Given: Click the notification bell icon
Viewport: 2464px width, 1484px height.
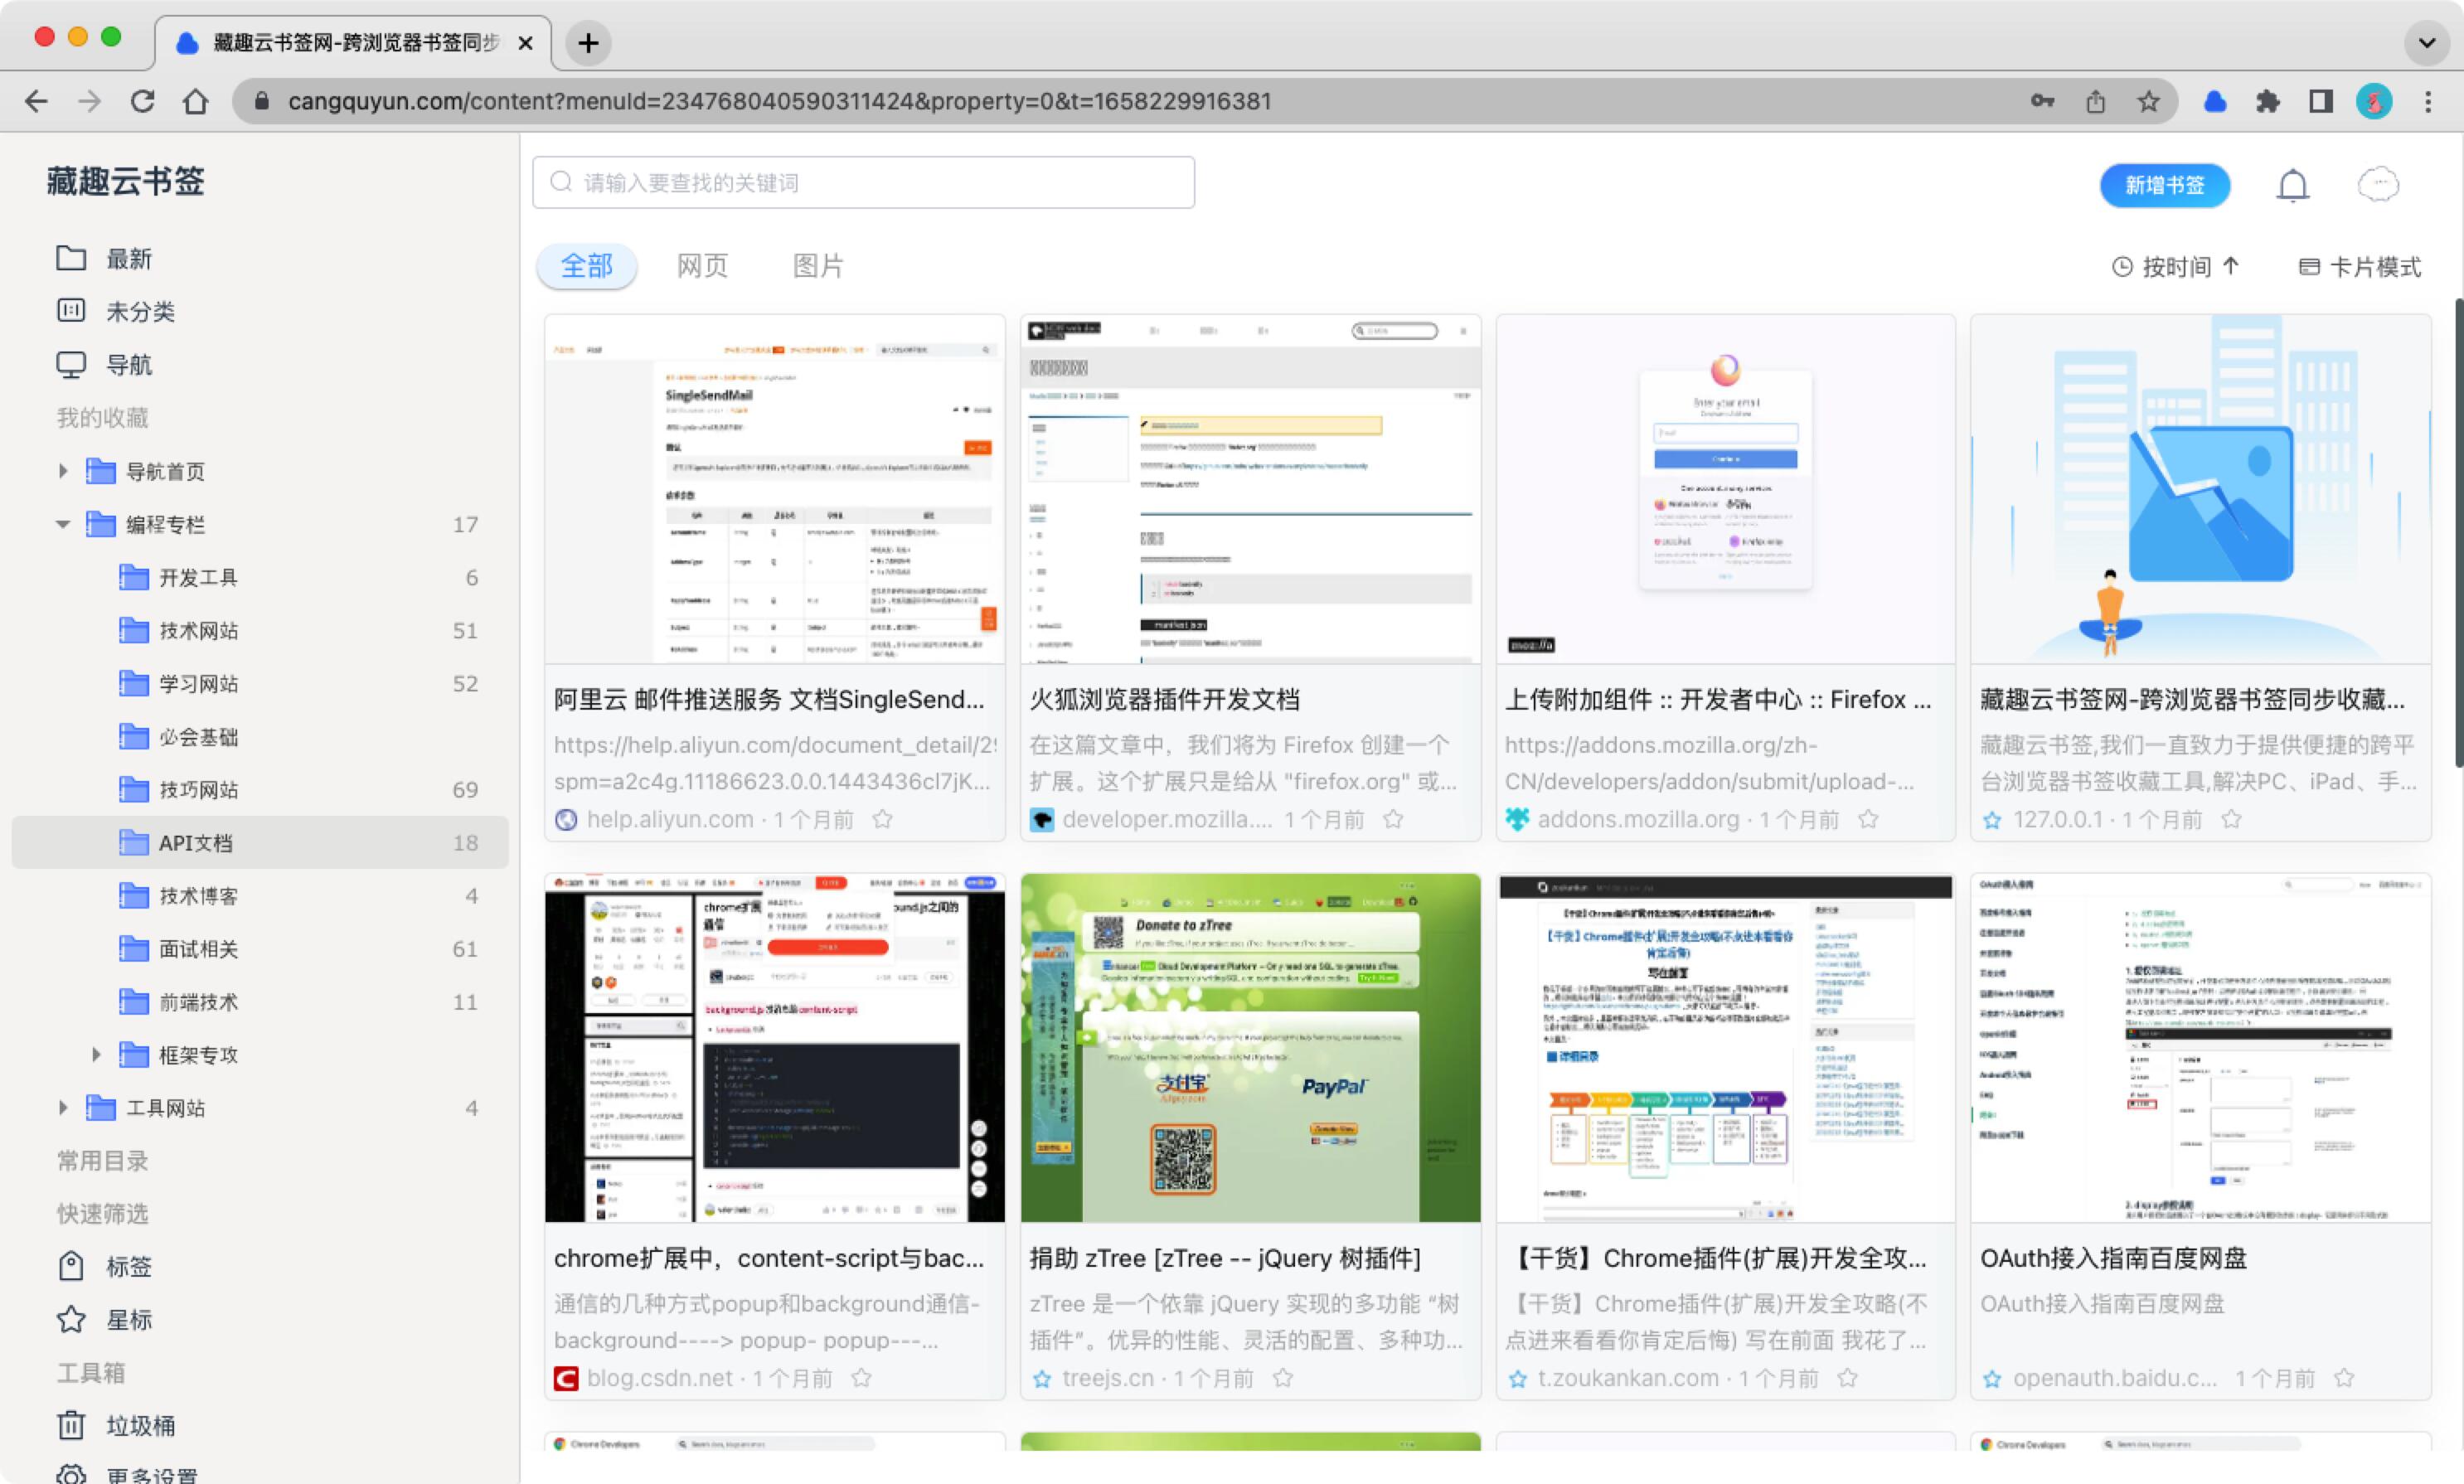Looking at the screenshot, I should point(2292,185).
